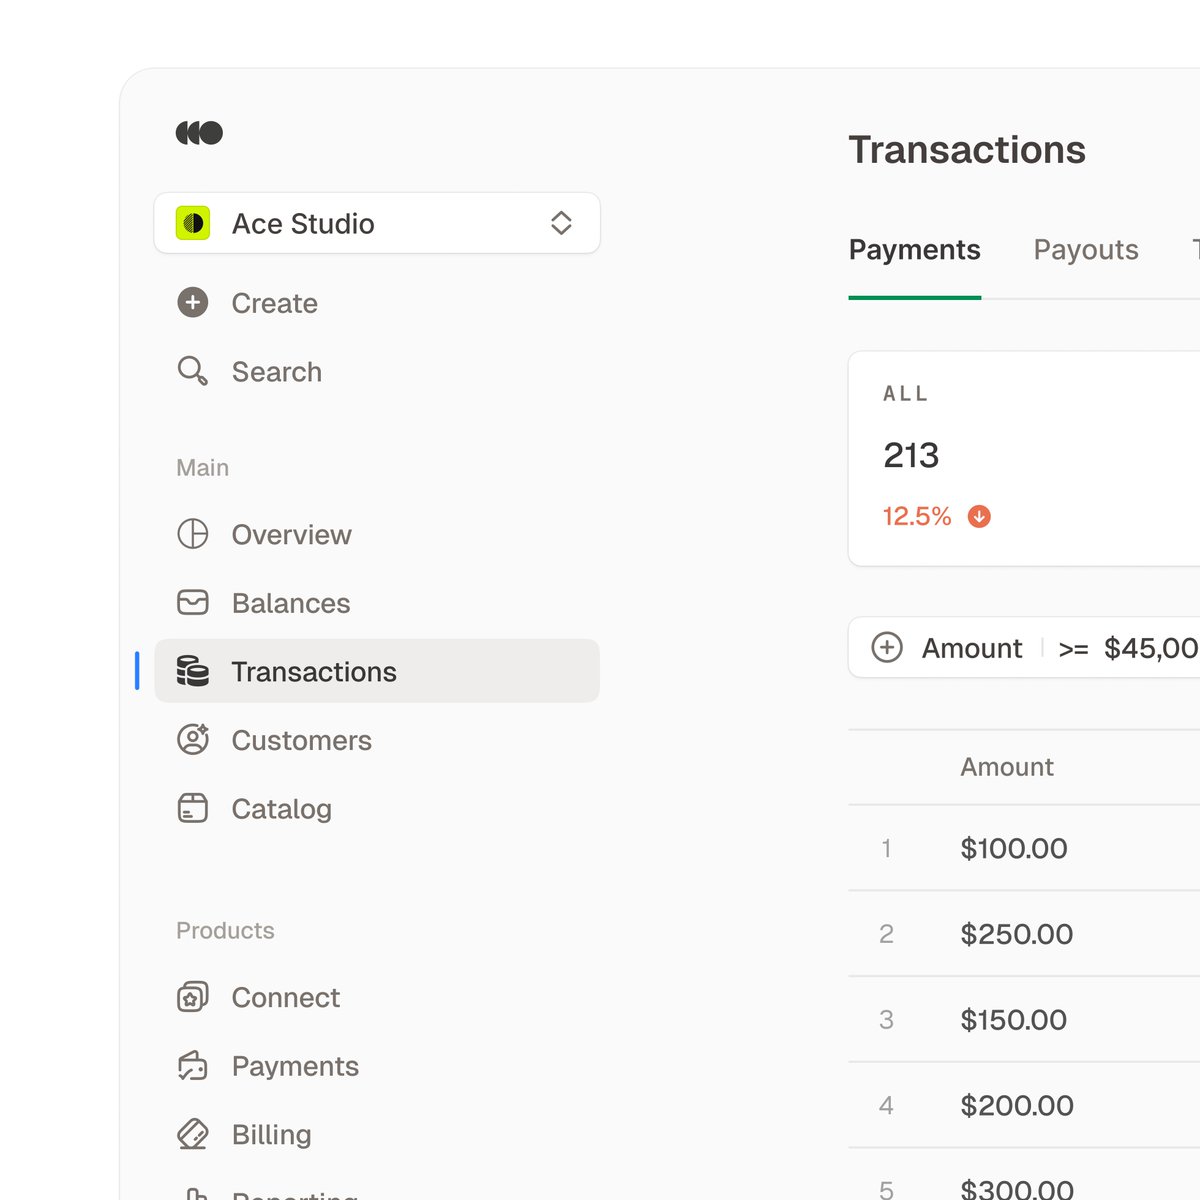Click the Billing ticket icon
1200x1200 pixels.
click(x=193, y=1134)
